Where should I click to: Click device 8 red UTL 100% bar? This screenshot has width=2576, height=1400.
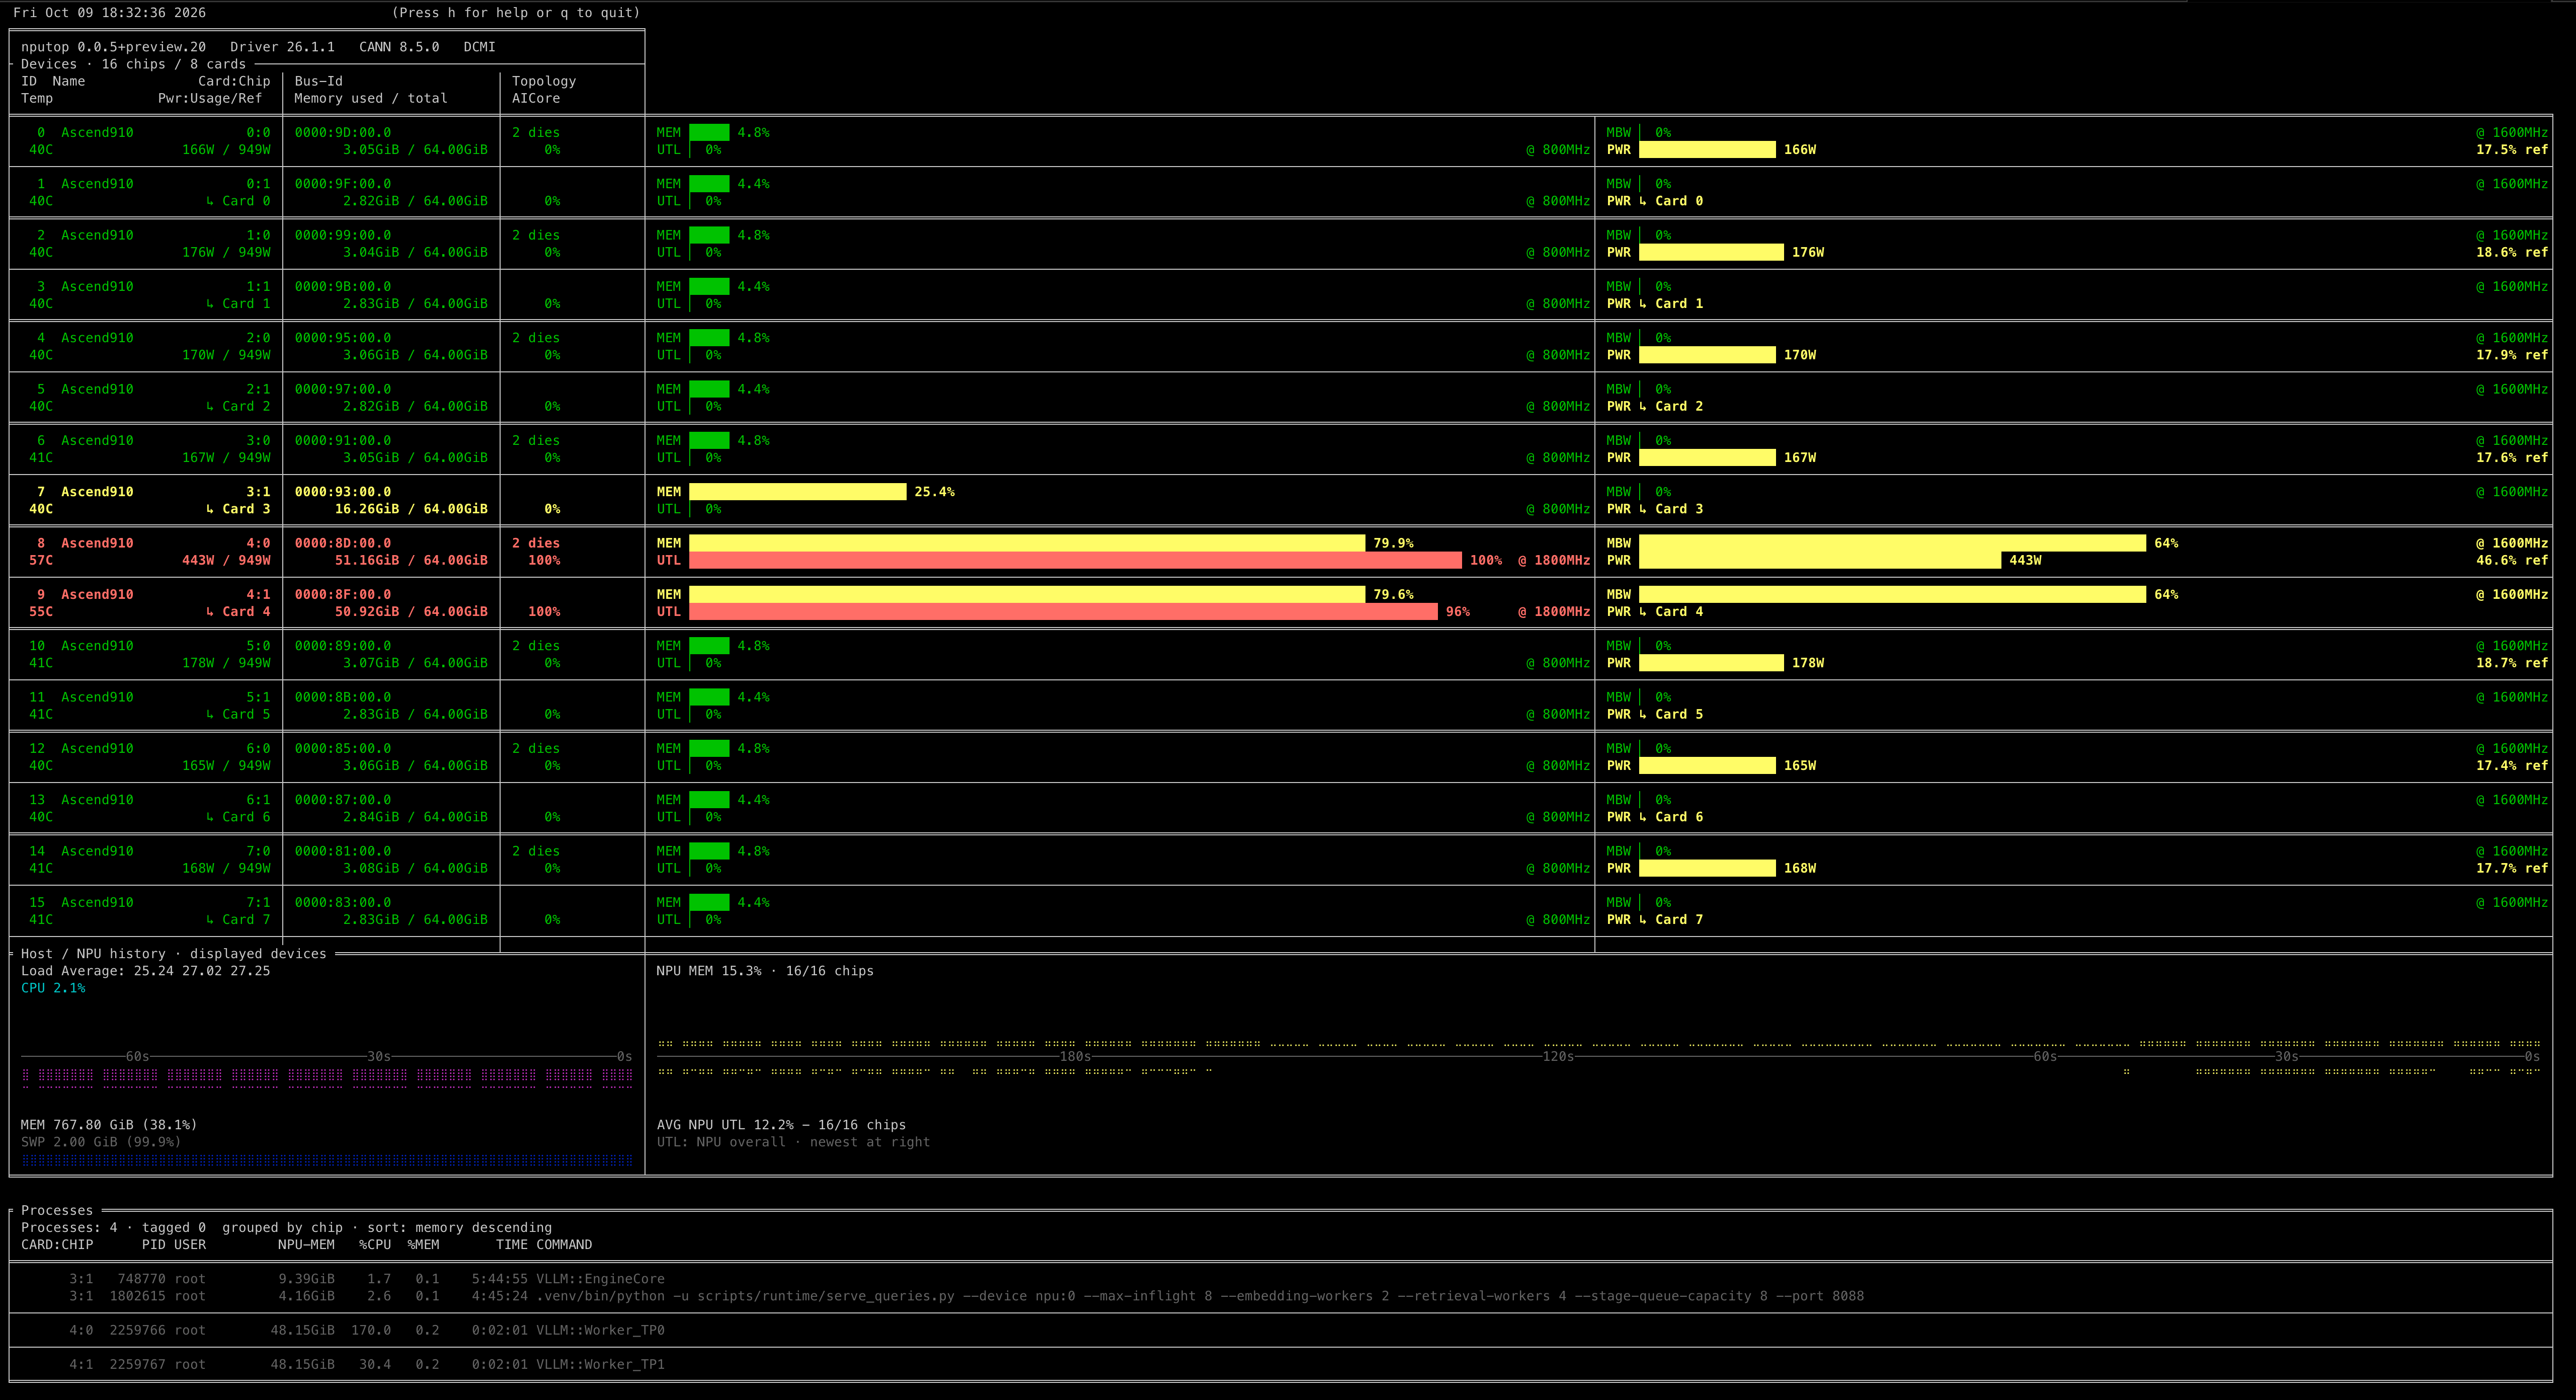pos(1075,561)
